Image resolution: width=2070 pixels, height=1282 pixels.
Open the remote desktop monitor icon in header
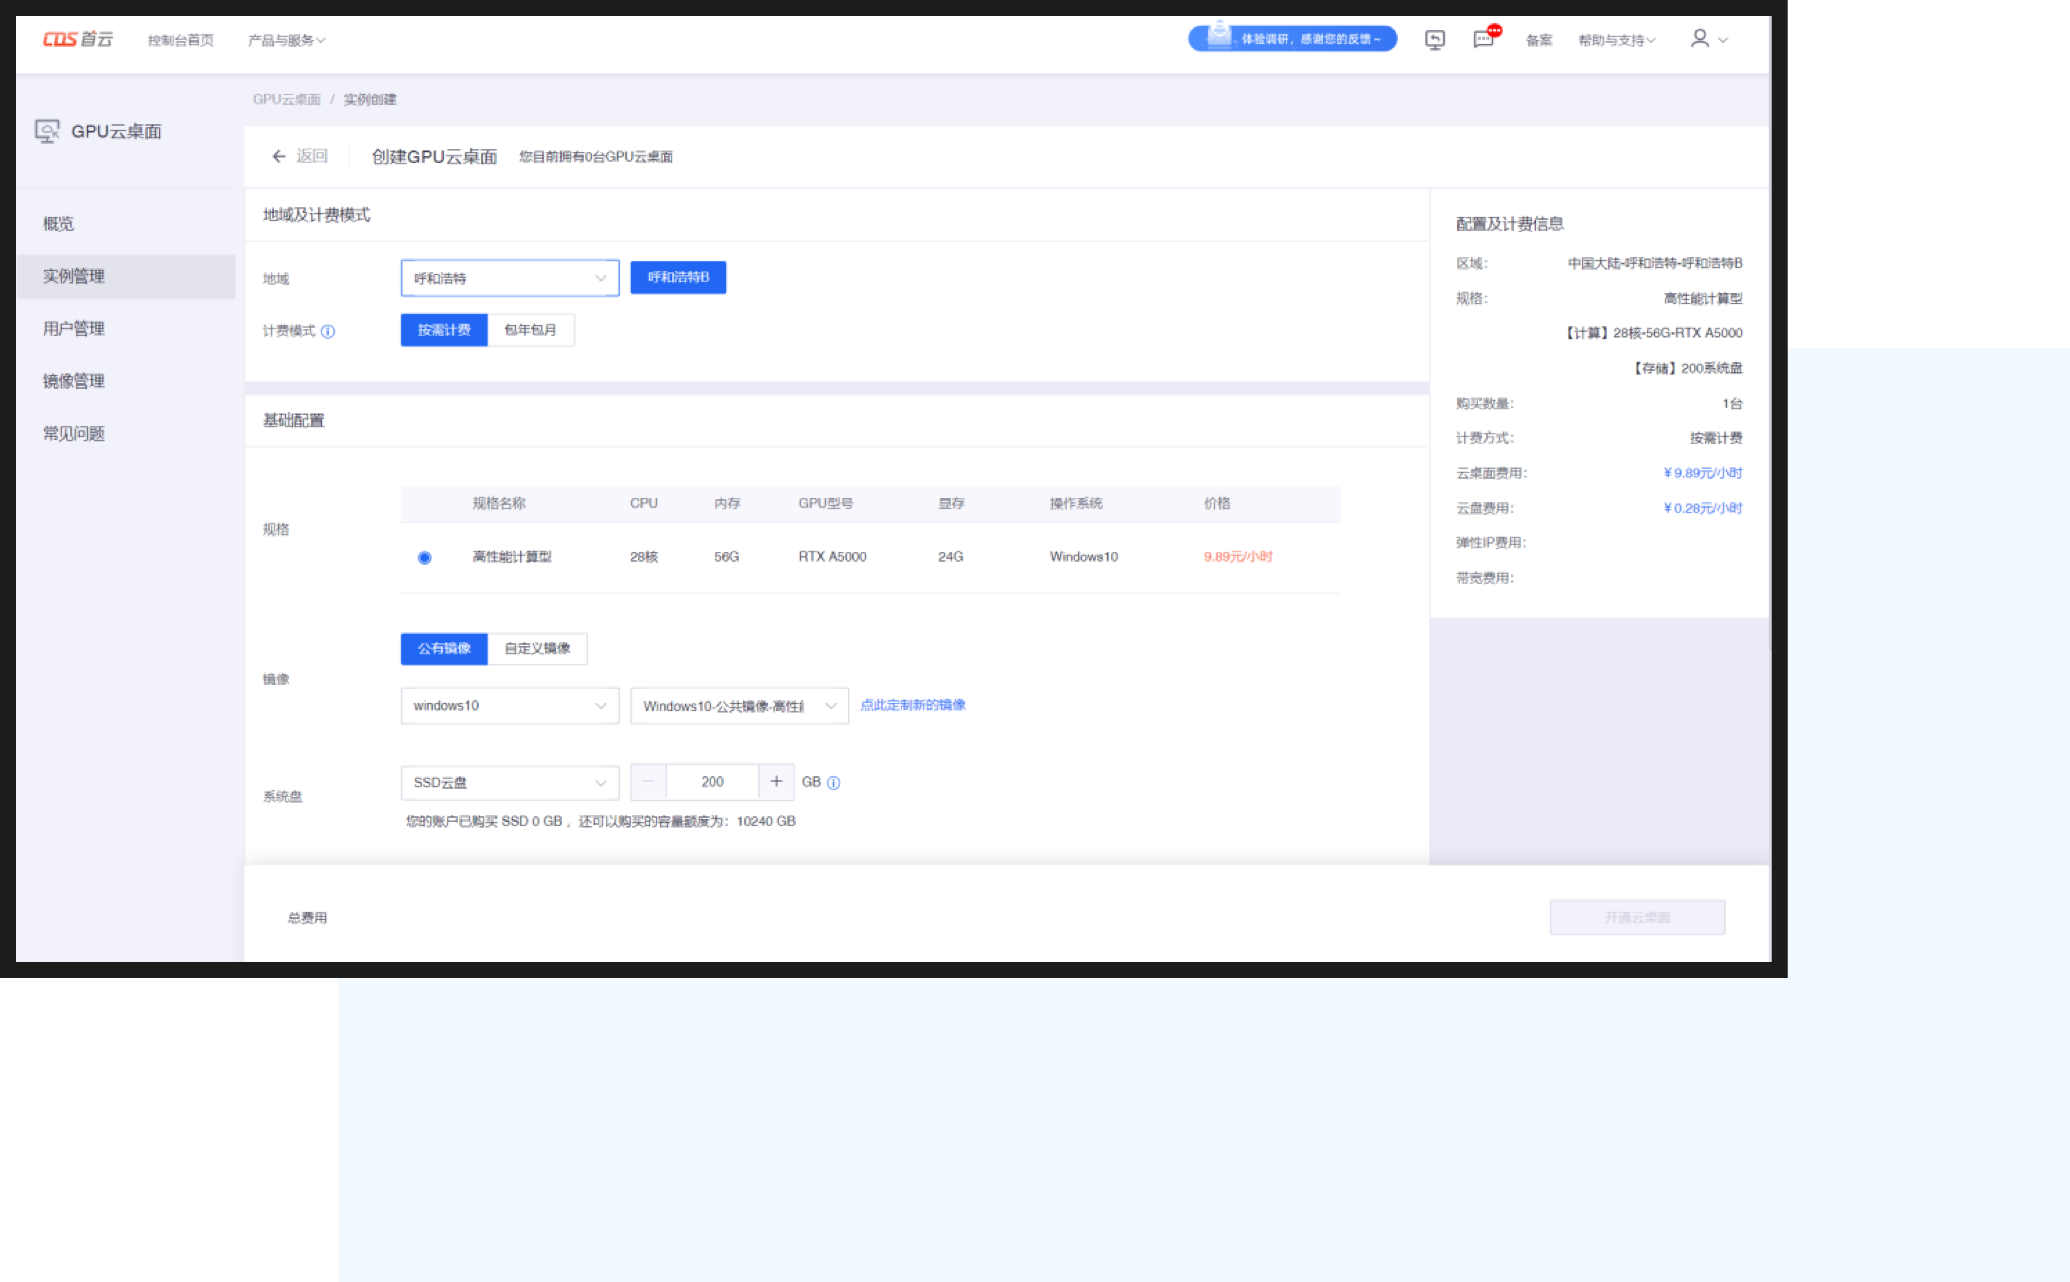pyautogui.click(x=1434, y=40)
